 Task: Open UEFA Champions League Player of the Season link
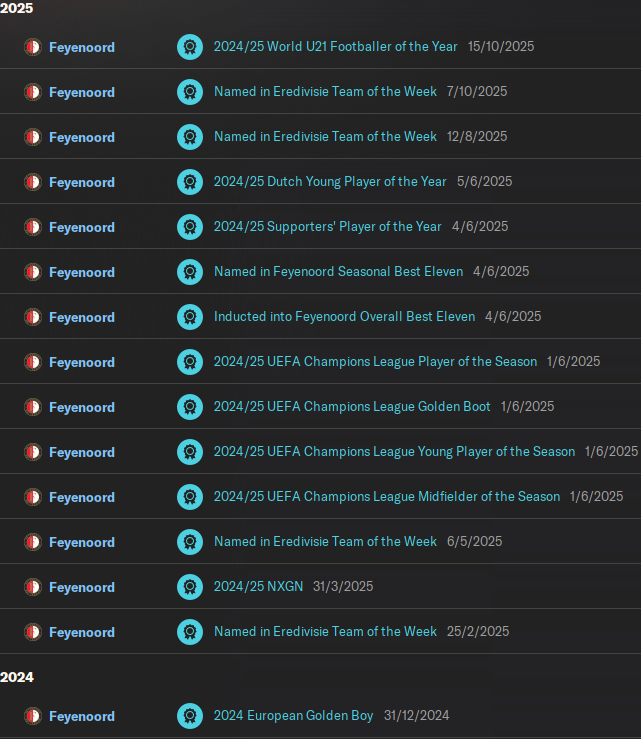click(x=376, y=361)
